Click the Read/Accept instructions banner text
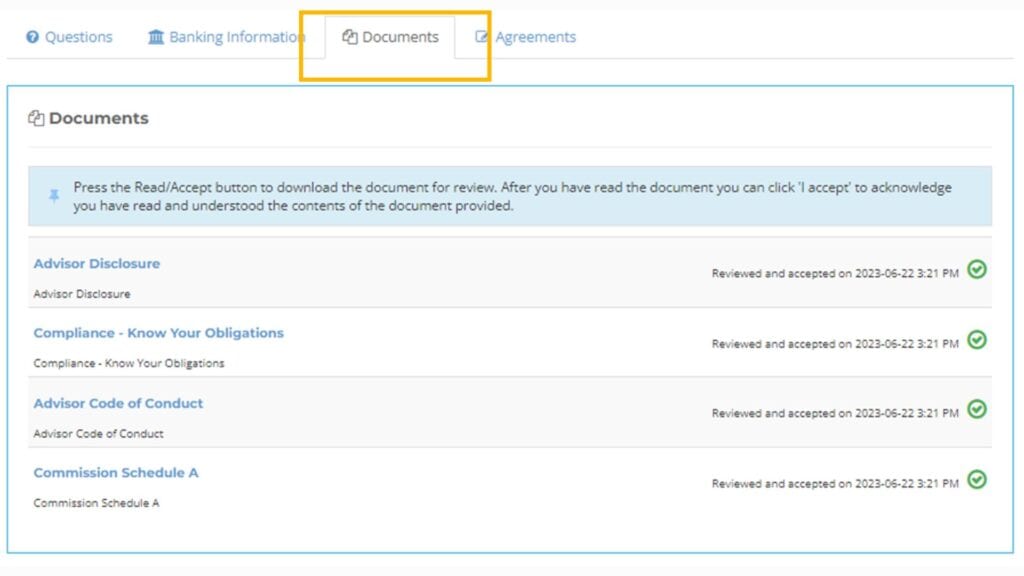This screenshot has height=576, width=1024. tap(512, 196)
